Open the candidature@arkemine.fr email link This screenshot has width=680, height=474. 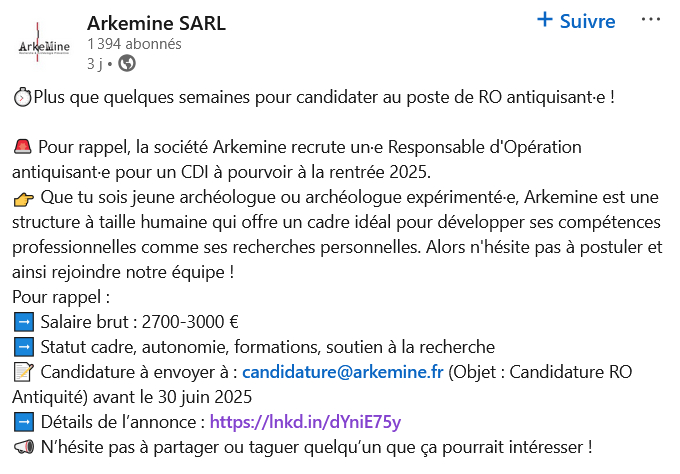(x=342, y=372)
